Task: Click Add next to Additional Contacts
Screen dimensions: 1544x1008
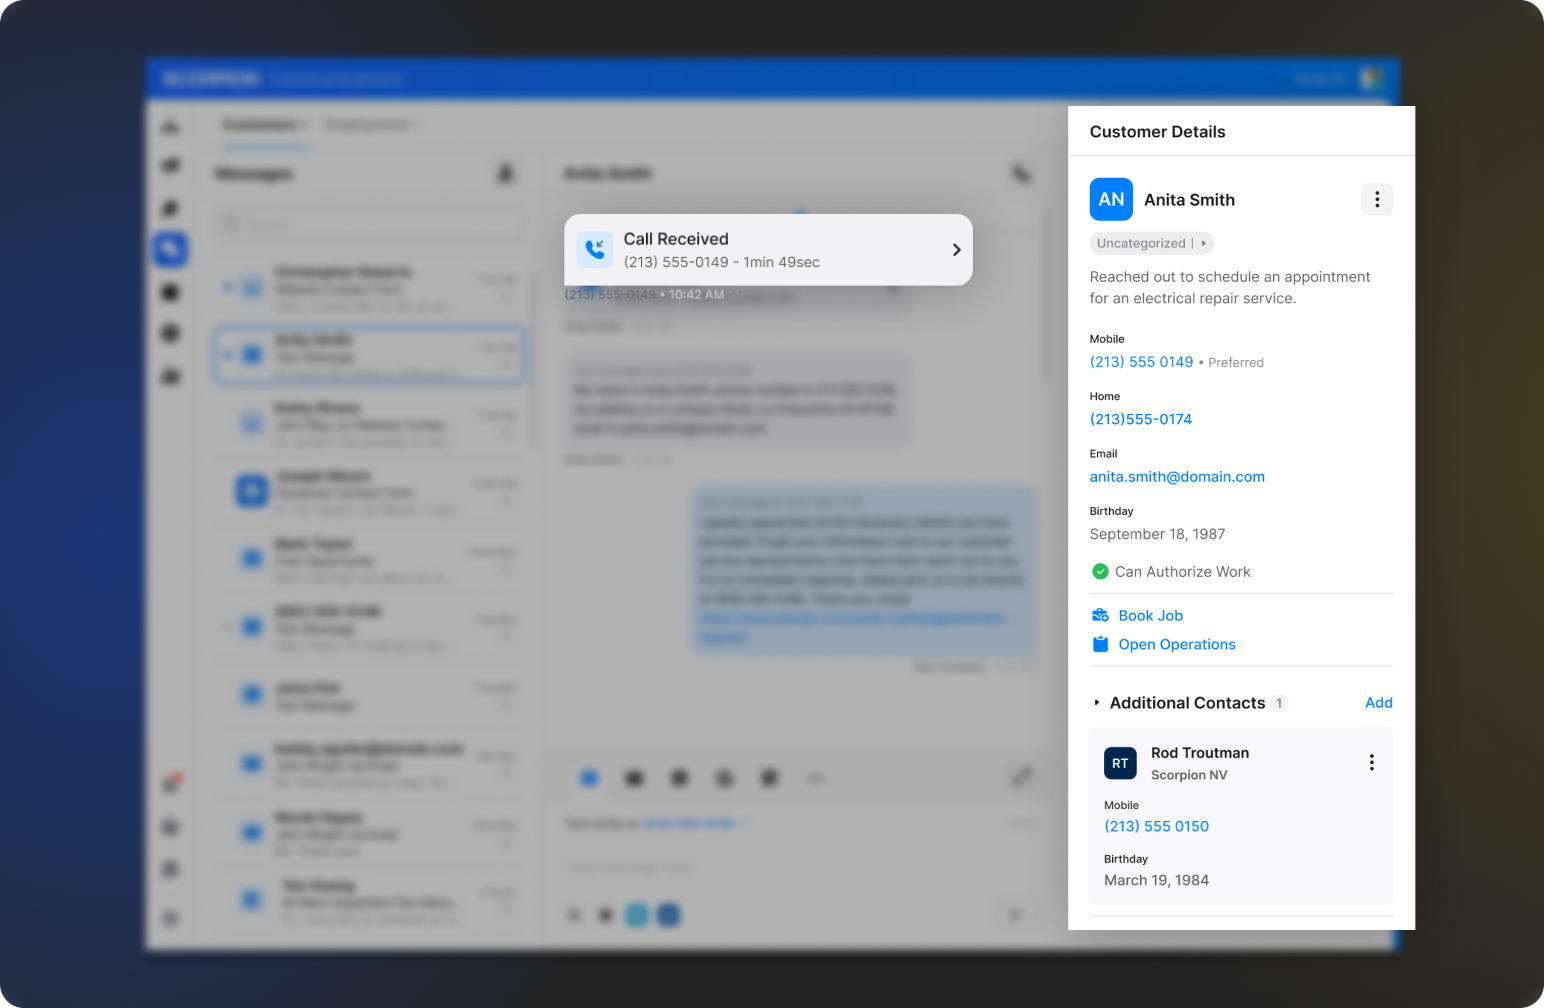Action: pyautogui.click(x=1379, y=703)
